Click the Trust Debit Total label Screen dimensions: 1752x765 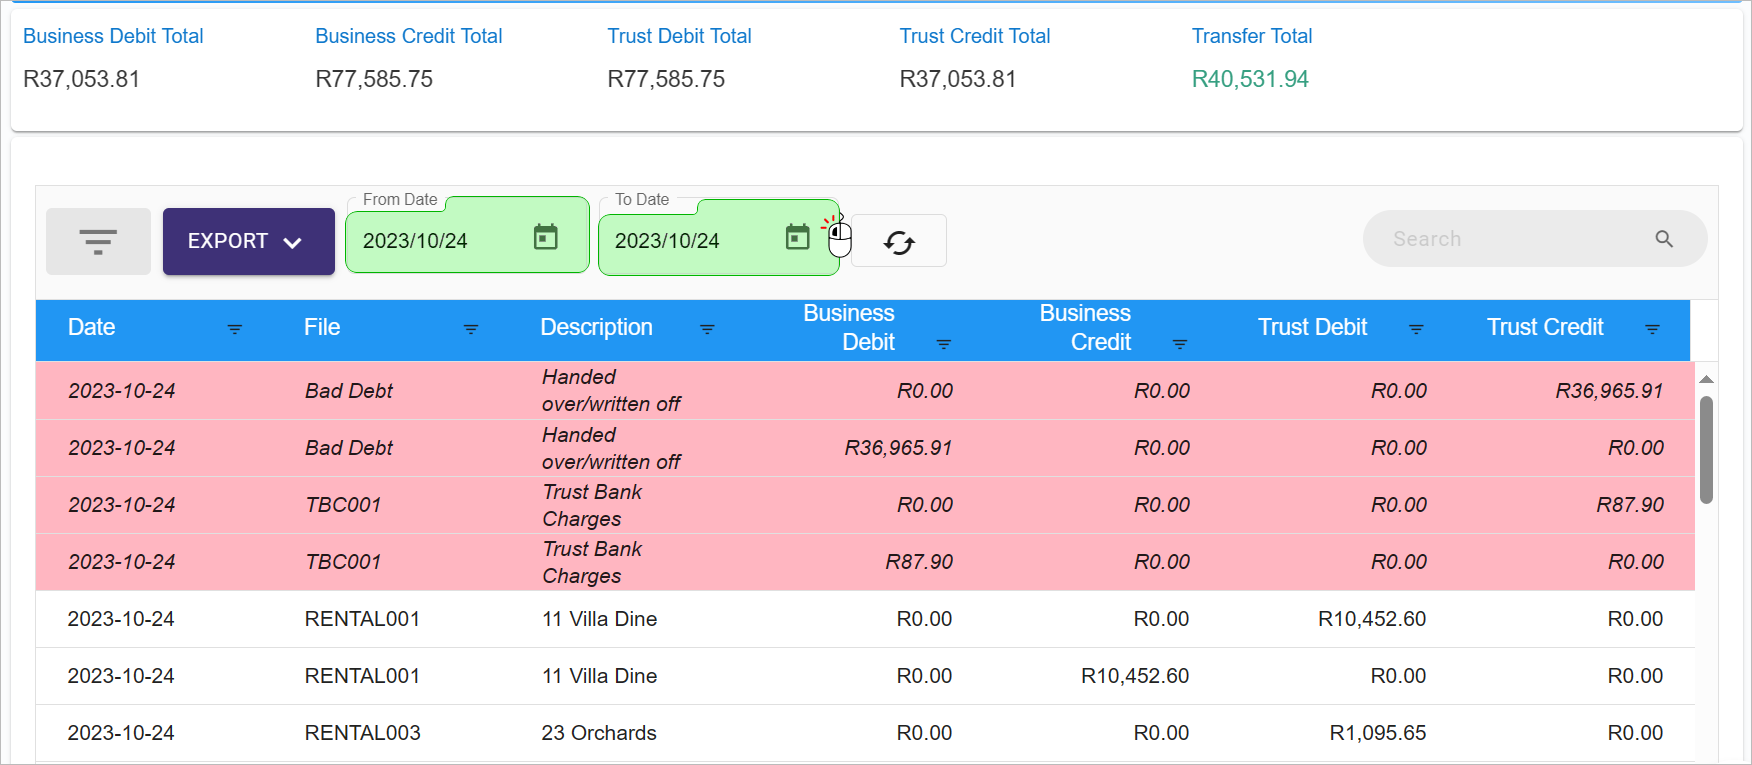[679, 36]
